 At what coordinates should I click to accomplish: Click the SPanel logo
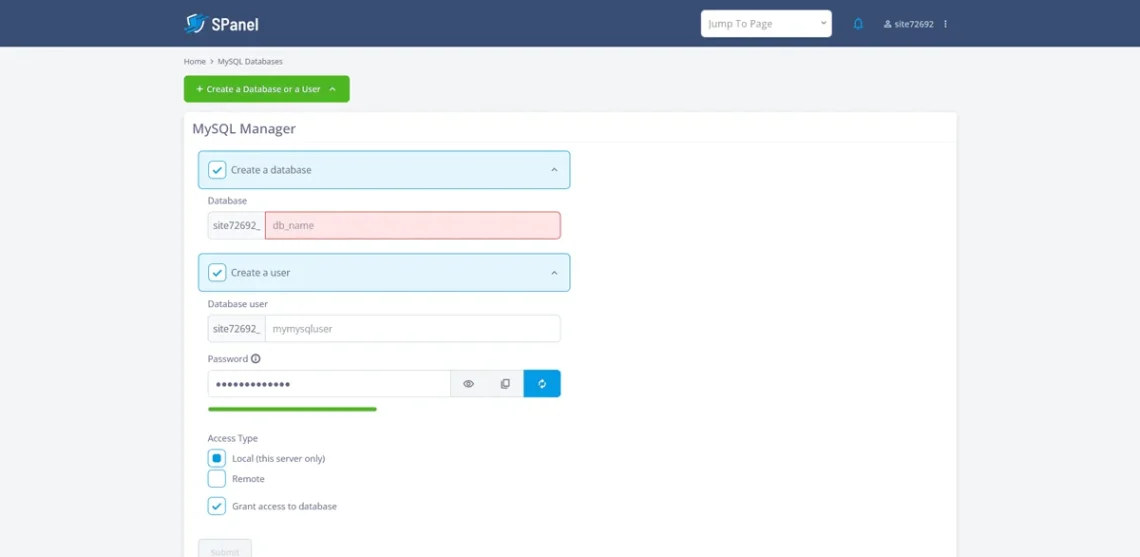[221, 24]
